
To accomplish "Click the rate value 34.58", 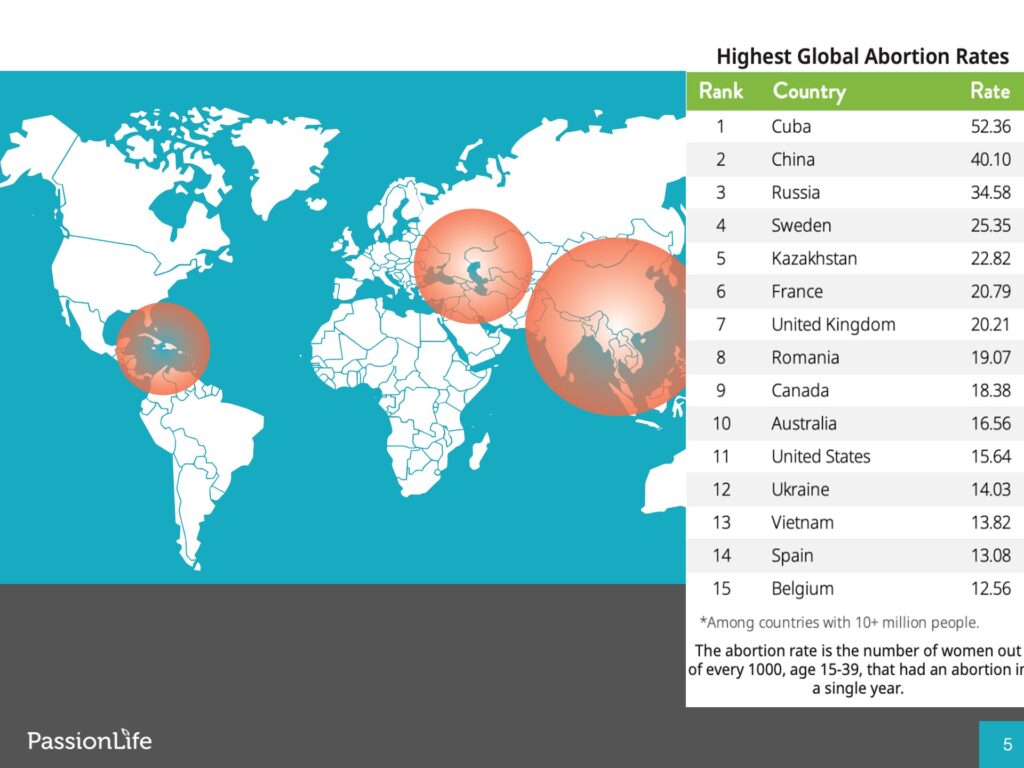I will [991, 193].
